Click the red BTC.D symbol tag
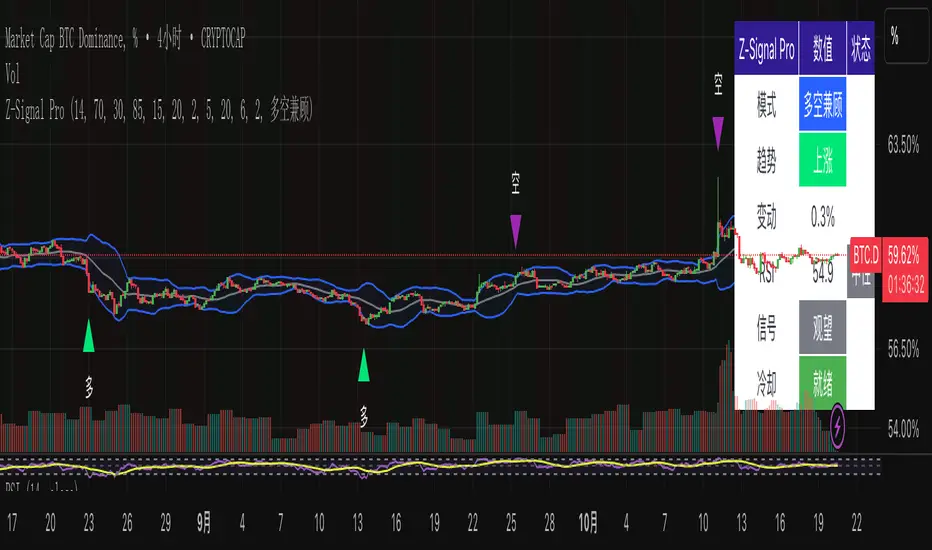Image resolution: width=932 pixels, height=550 pixels. point(865,256)
